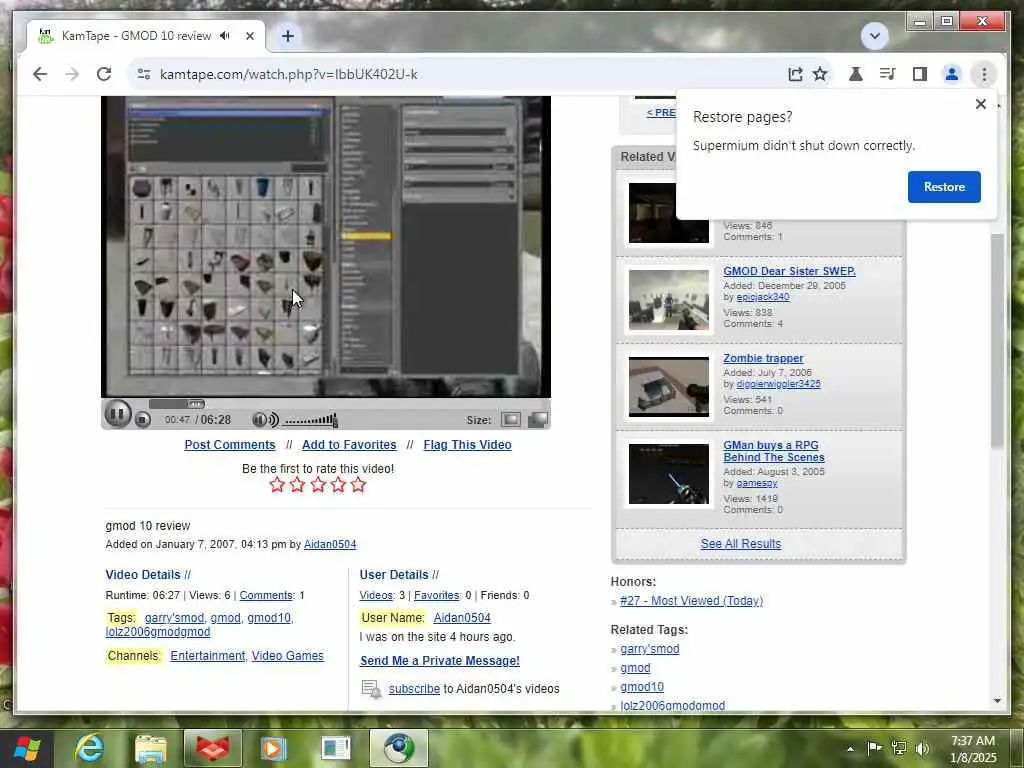This screenshot has height=768, width=1024.
Task: Click Add to Favorites link
Action: [349, 445]
